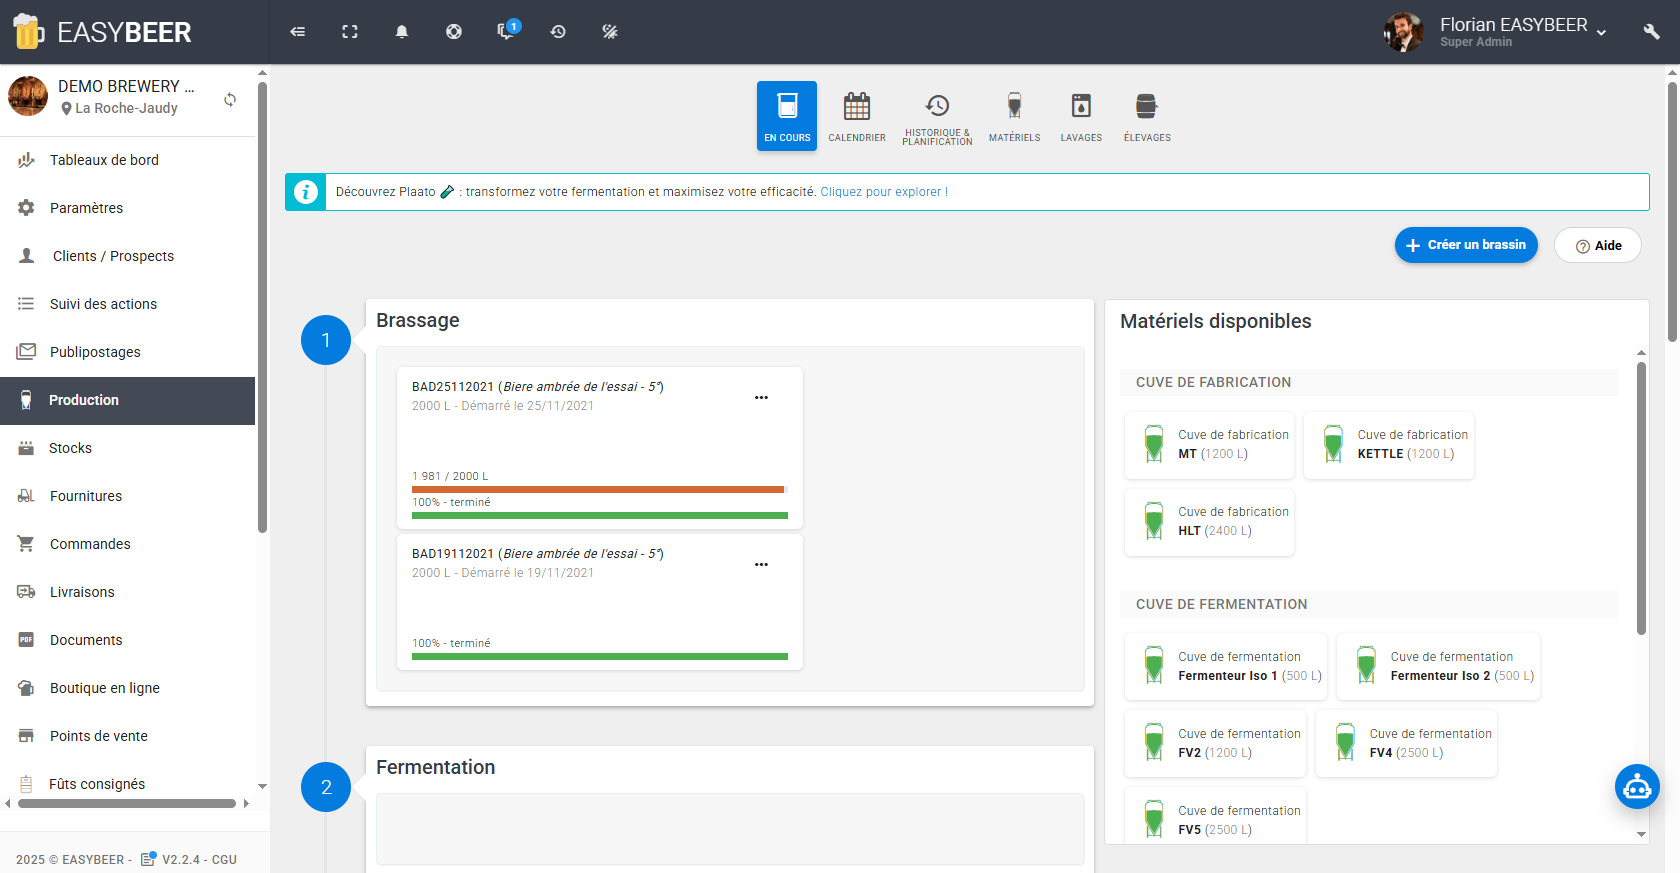Open options menu for batch BAD19112021
Viewport: 1680px width, 873px height.
point(761,565)
